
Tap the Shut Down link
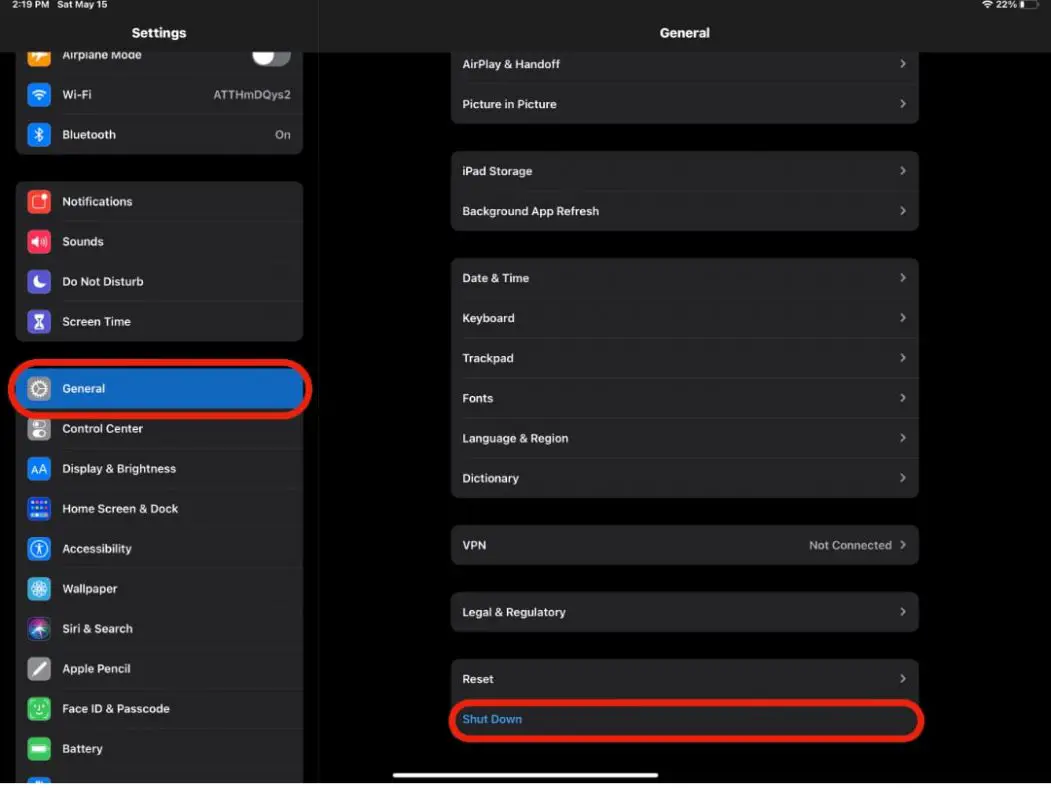tap(492, 719)
